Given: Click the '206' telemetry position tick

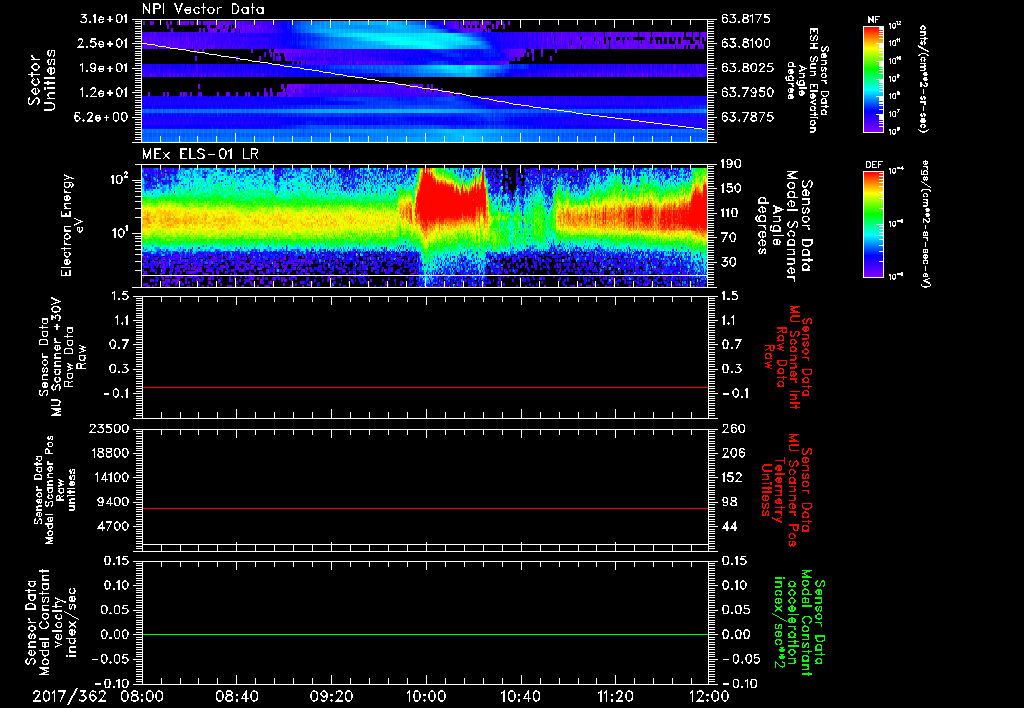Looking at the screenshot, I should (731, 453).
